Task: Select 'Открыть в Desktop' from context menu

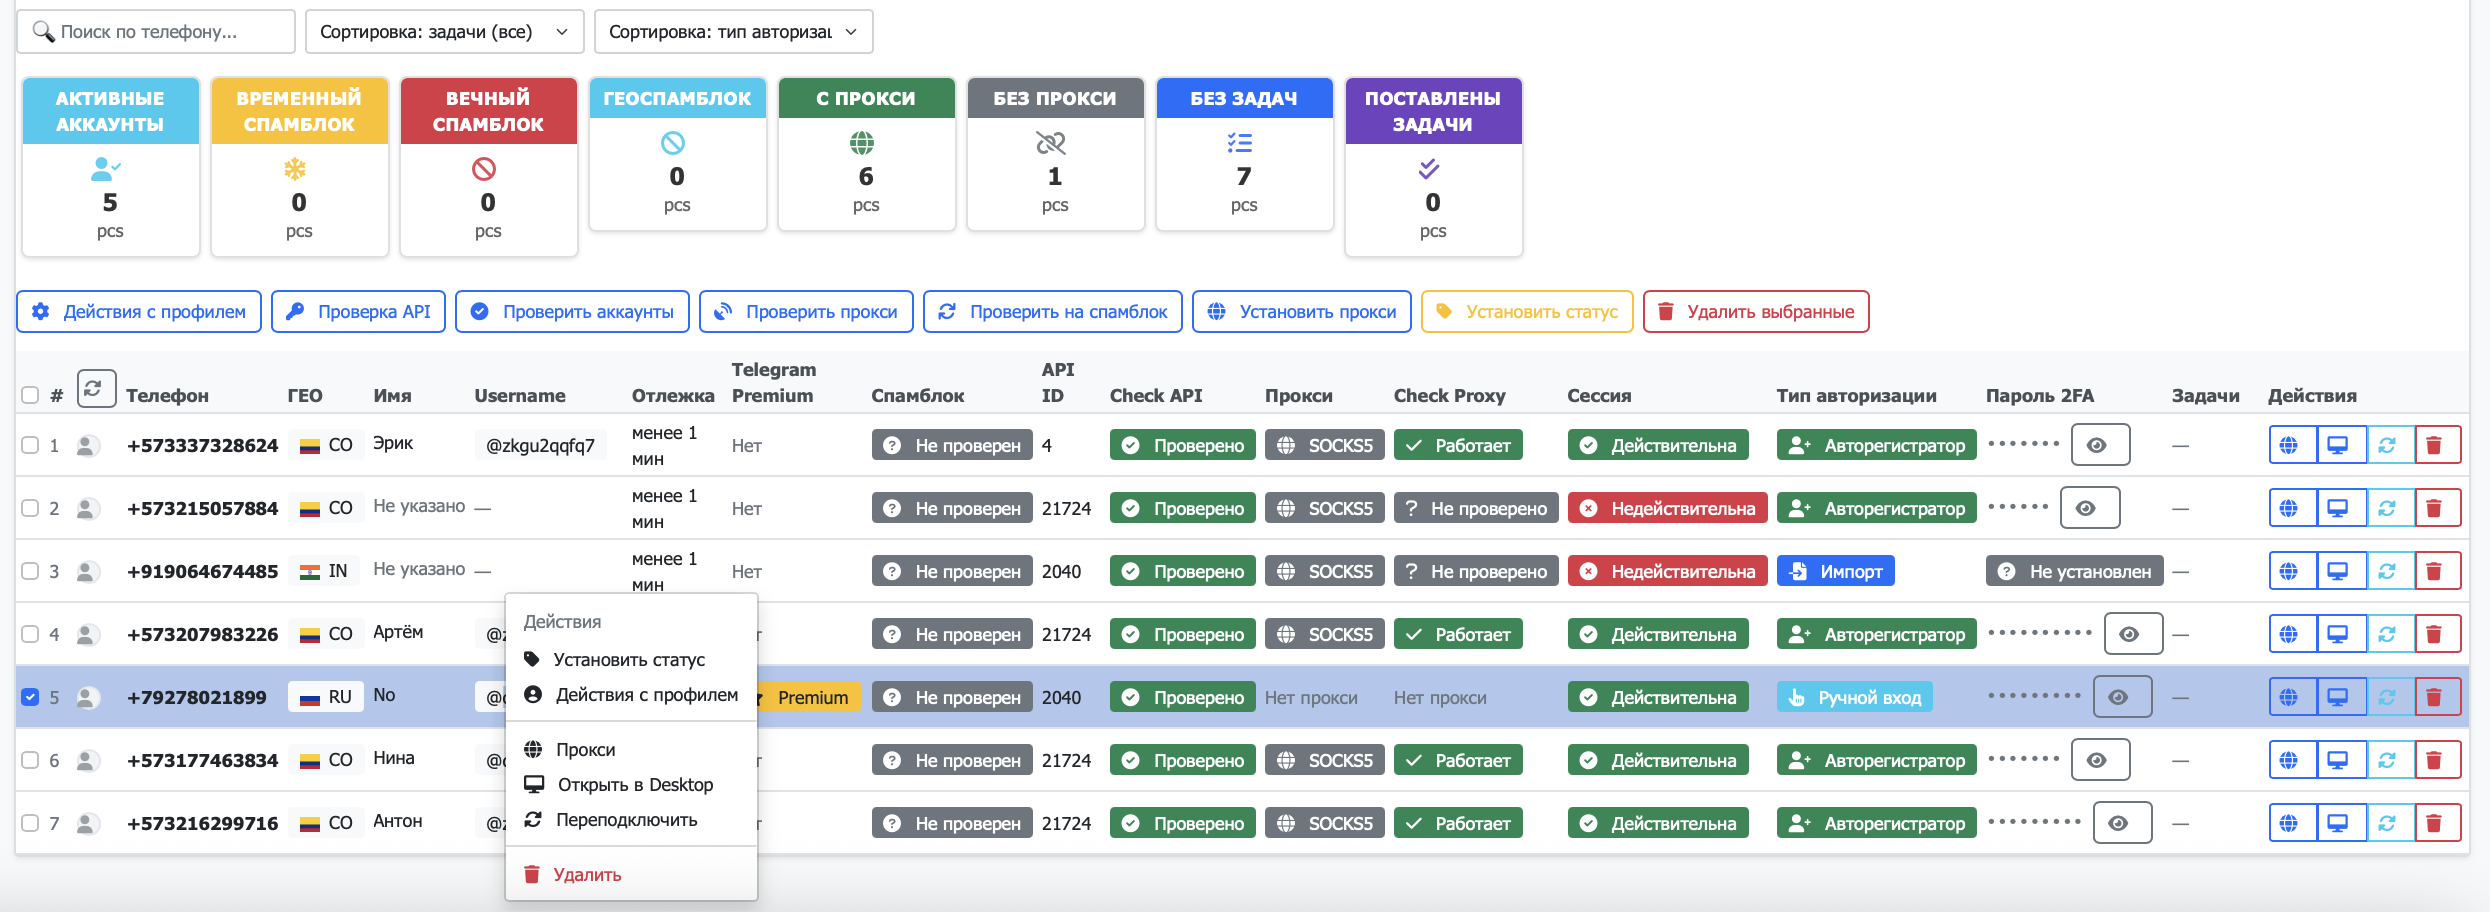Action: click(x=634, y=785)
